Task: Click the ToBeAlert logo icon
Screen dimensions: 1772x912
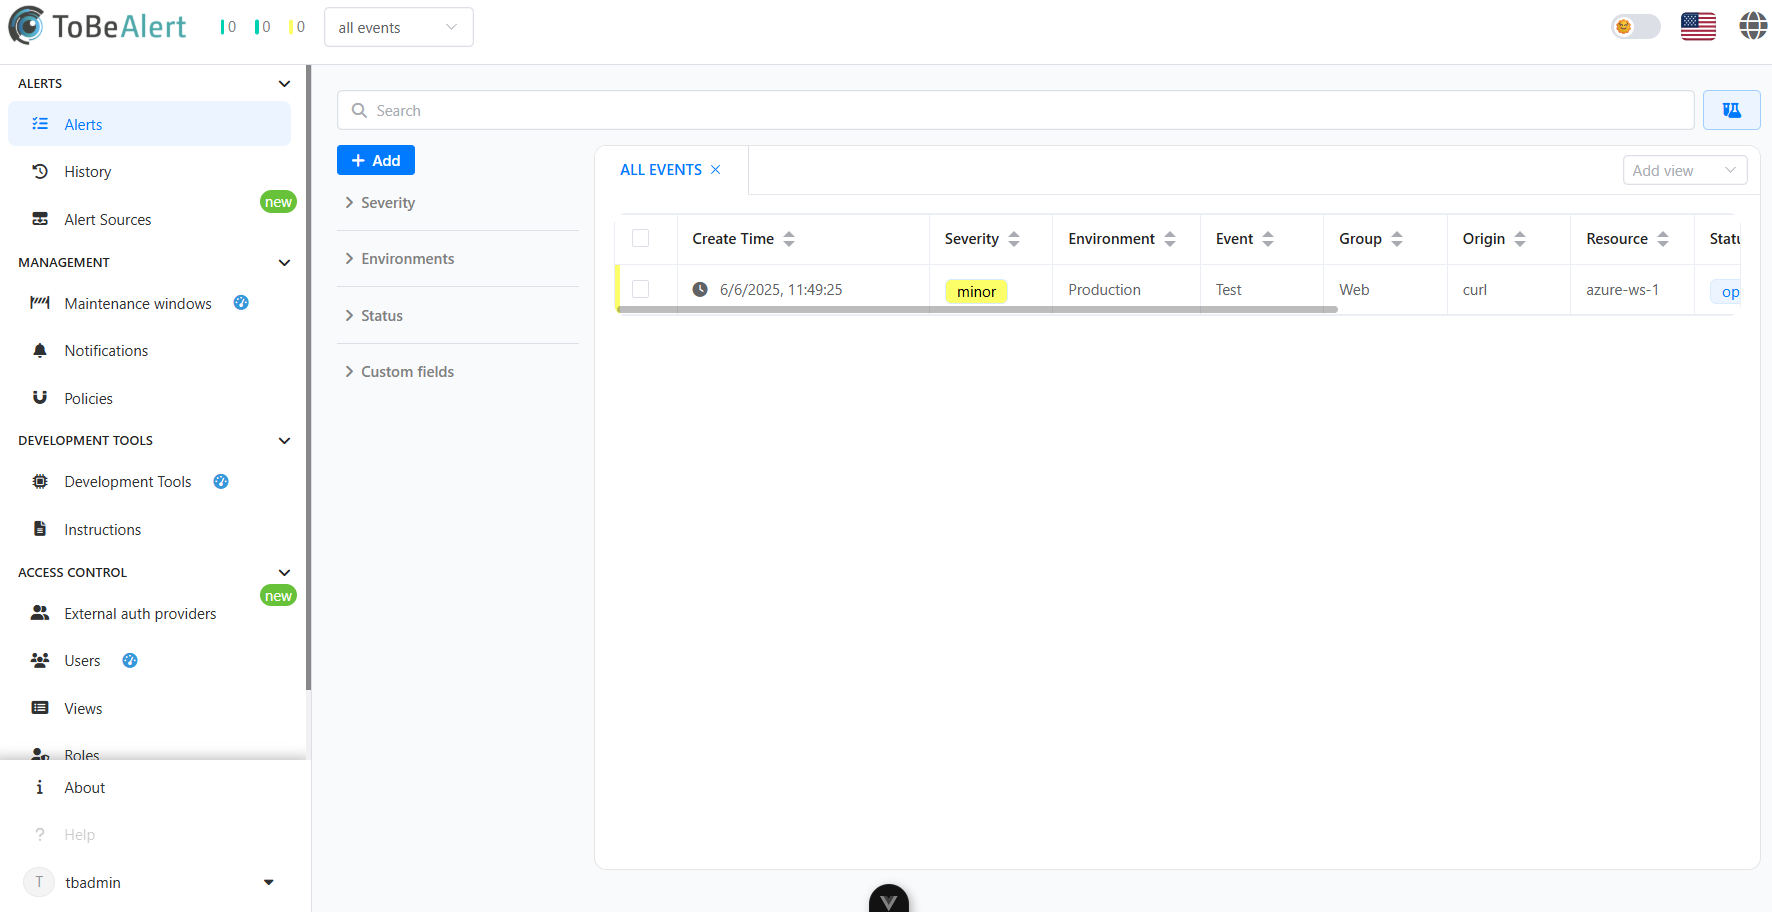Action: pyautogui.click(x=26, y=26)
